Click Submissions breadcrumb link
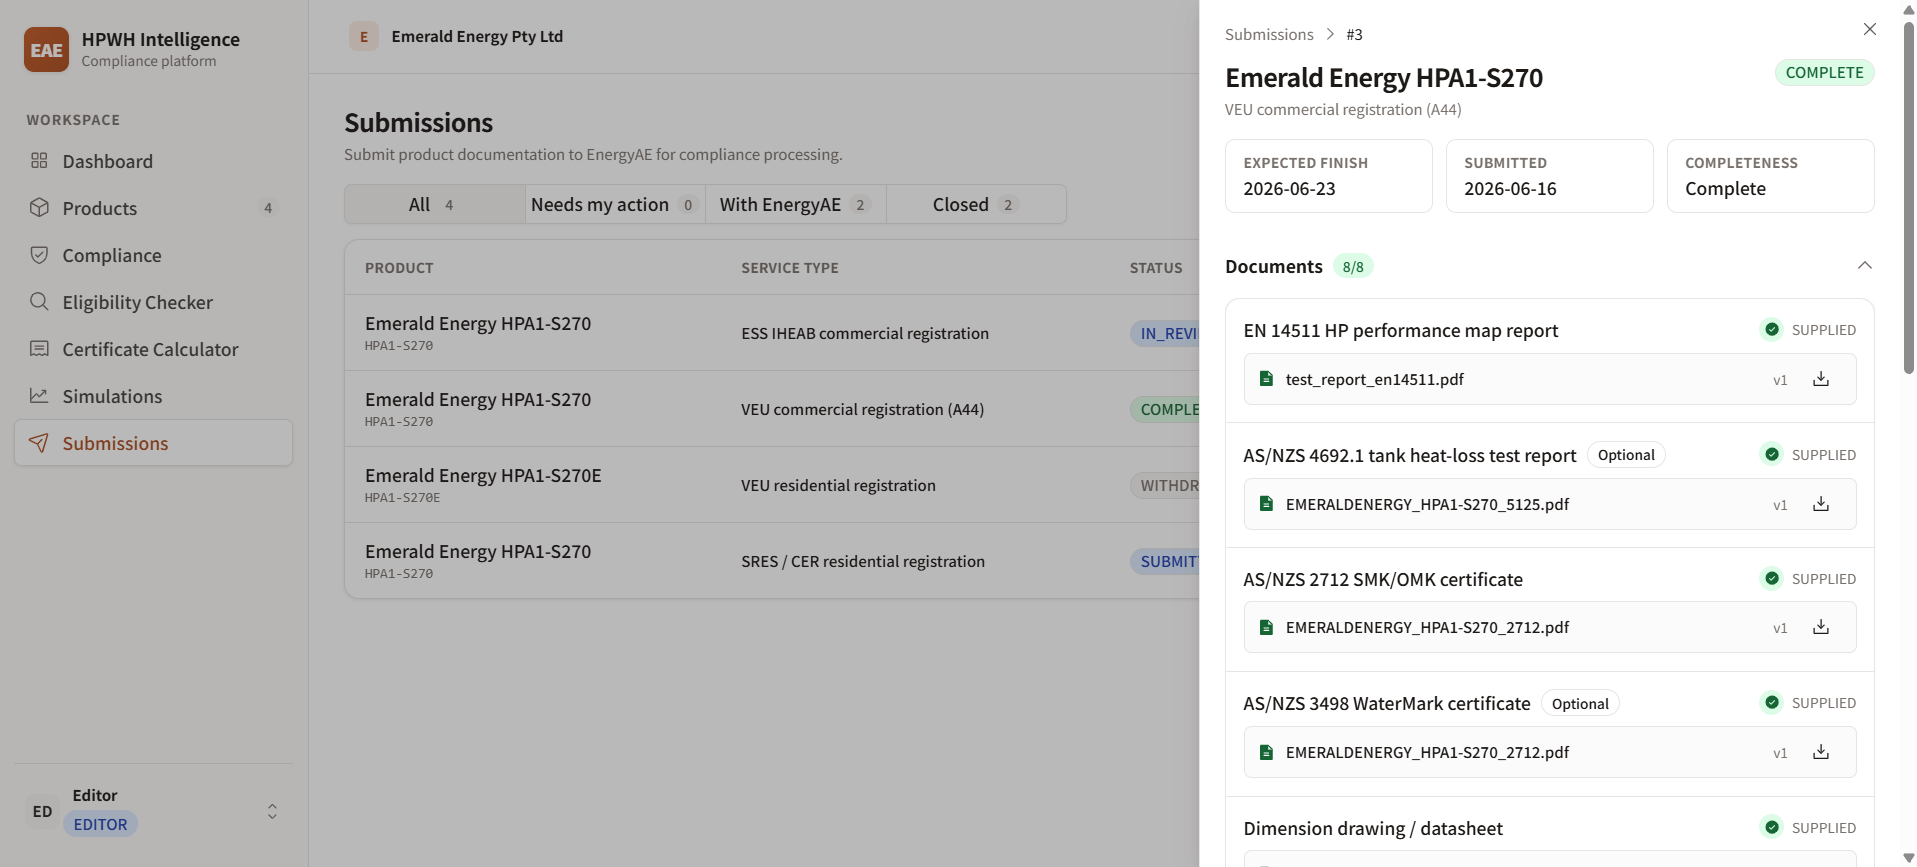This screenshot has height=867, width=1917. (1269, 34)
